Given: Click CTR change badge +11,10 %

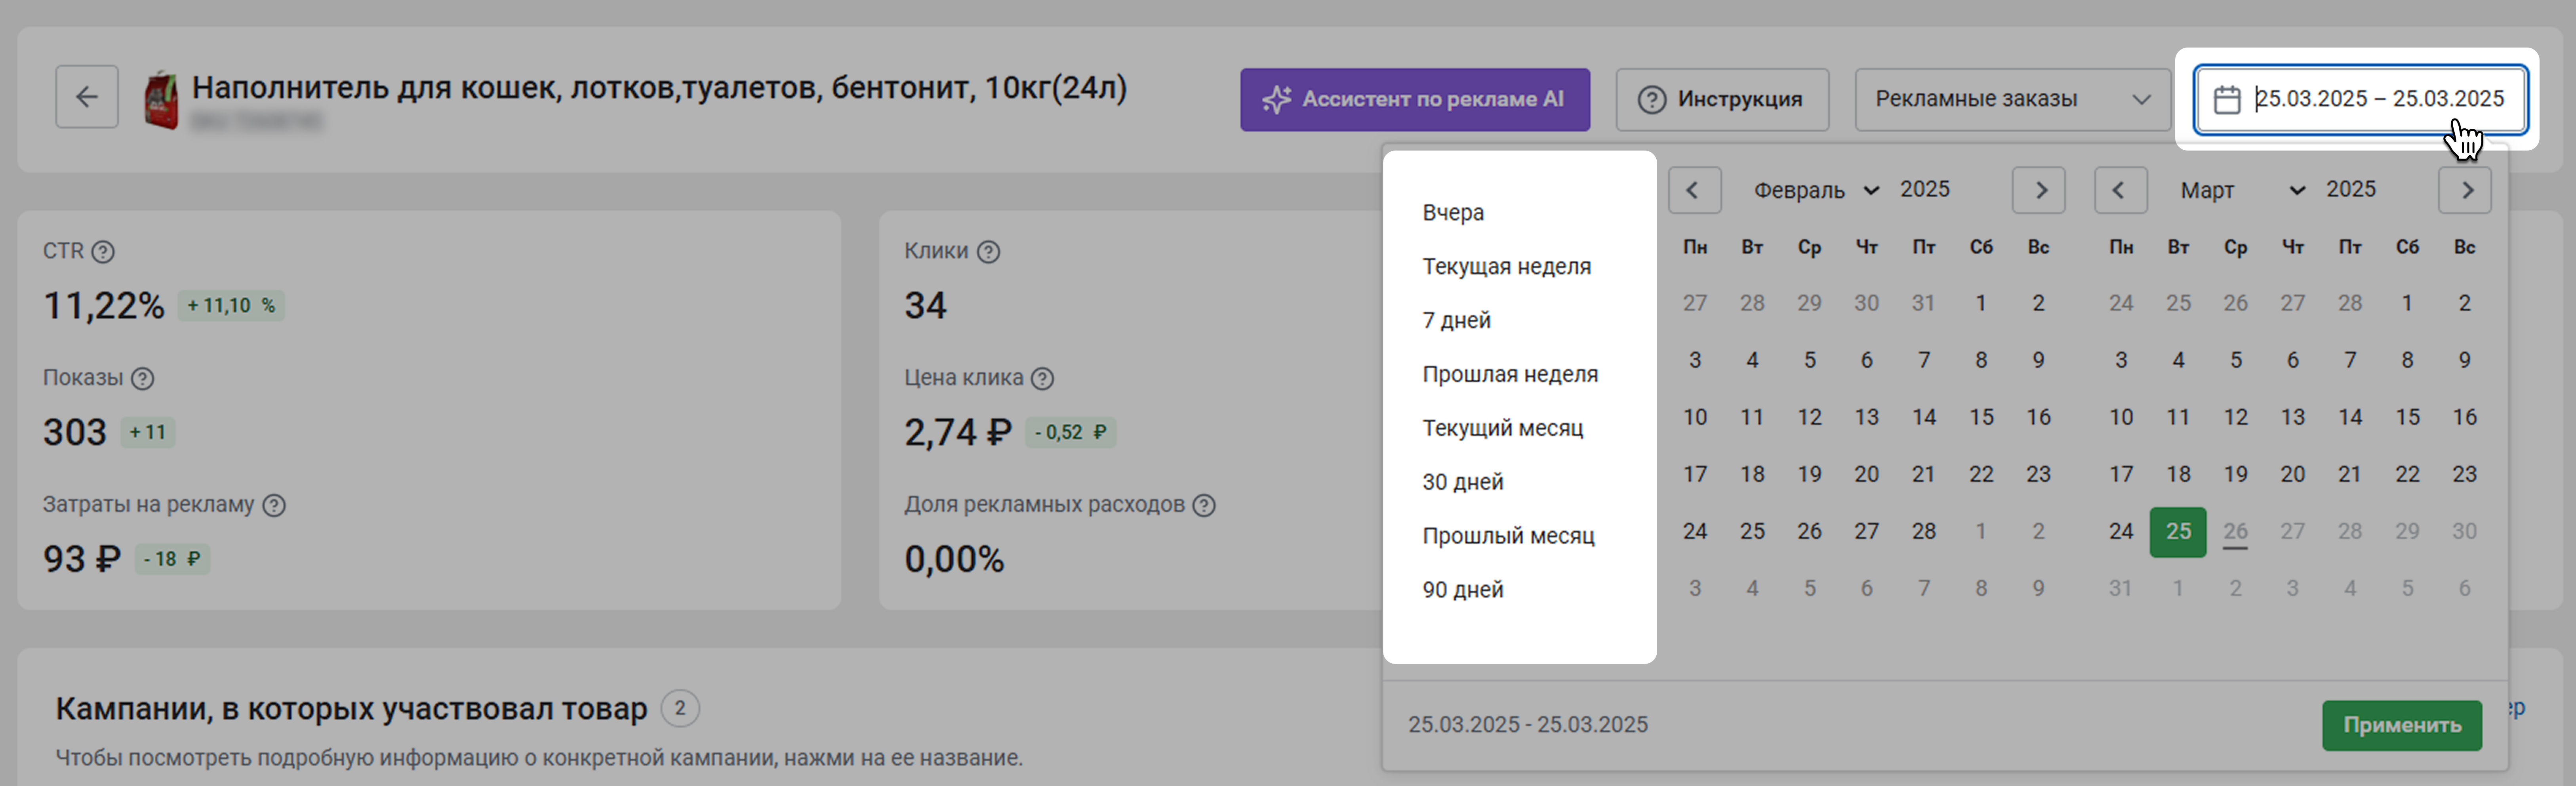Looking at the screenshot, I should point(231,305).
